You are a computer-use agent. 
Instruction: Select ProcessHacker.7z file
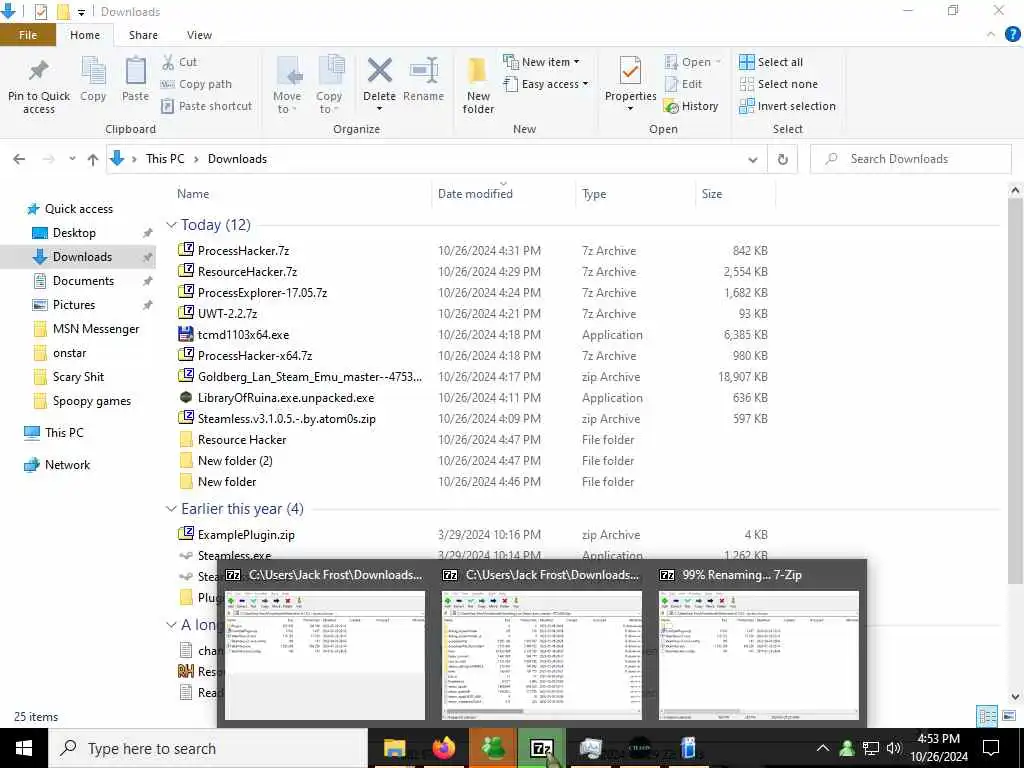[x=243, y=251]
